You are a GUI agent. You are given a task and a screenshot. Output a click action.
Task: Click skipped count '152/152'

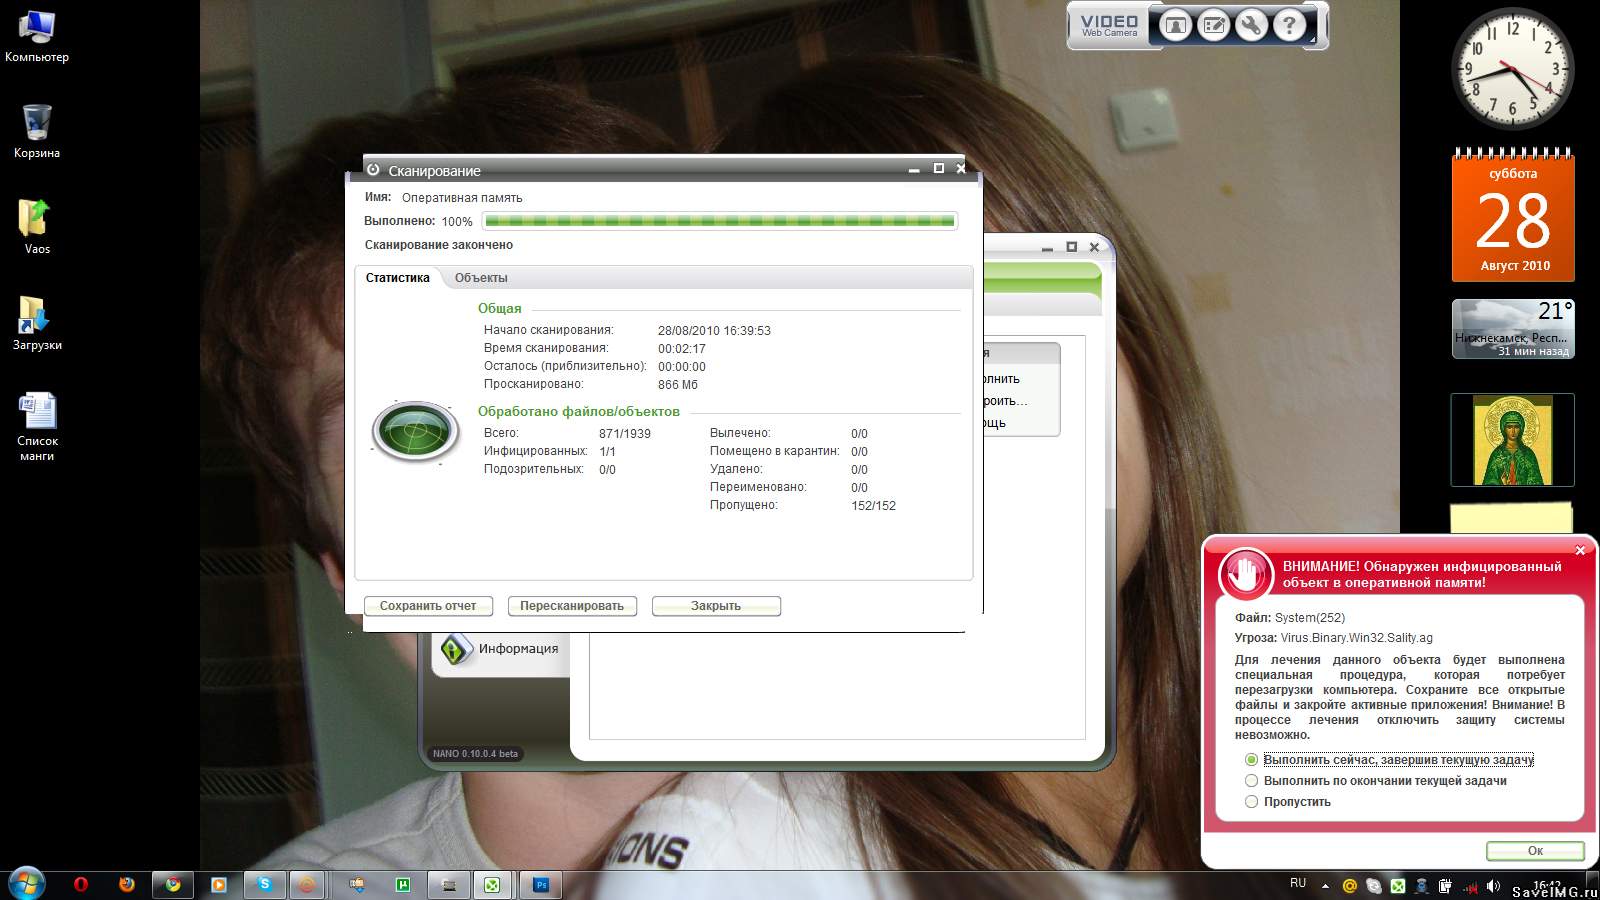pyautogui.click(x=873, y=506)
